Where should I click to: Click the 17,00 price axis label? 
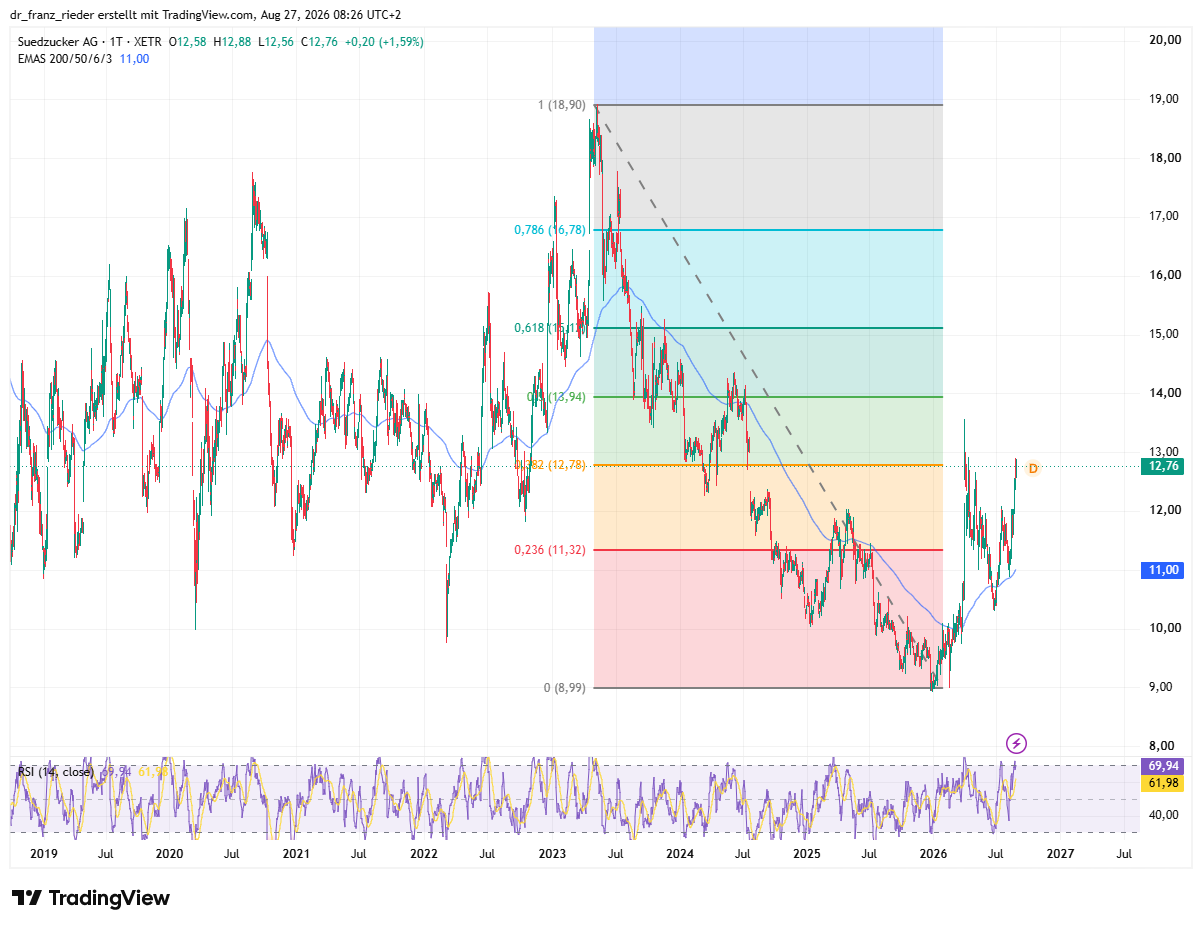click(1164, 216)
